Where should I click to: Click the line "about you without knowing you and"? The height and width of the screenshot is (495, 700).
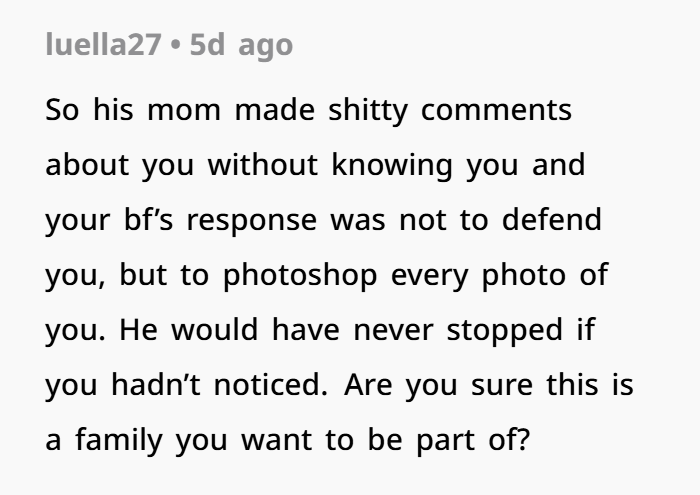tap(314, 164)
